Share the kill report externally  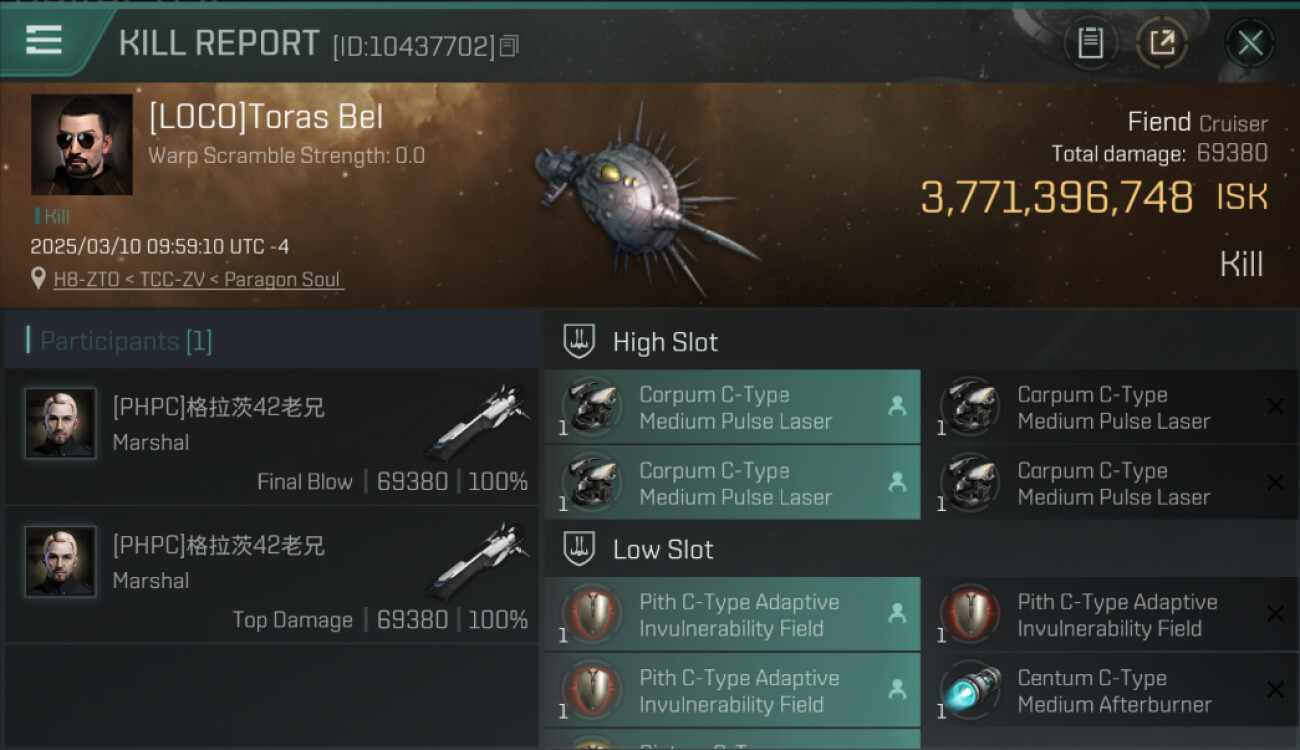coord(1162,43)
